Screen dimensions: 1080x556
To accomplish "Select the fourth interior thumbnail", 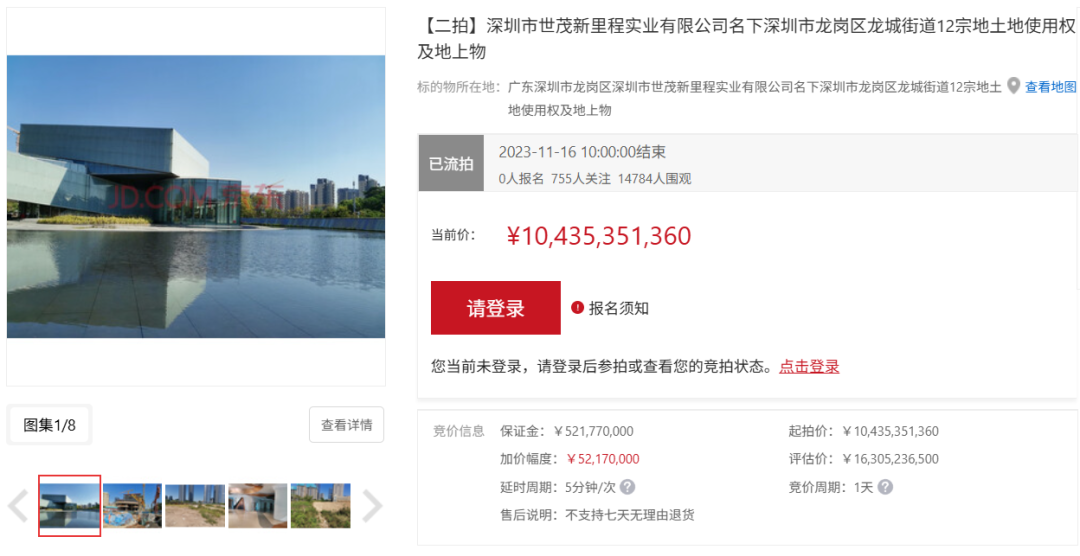I will [258, 506].
